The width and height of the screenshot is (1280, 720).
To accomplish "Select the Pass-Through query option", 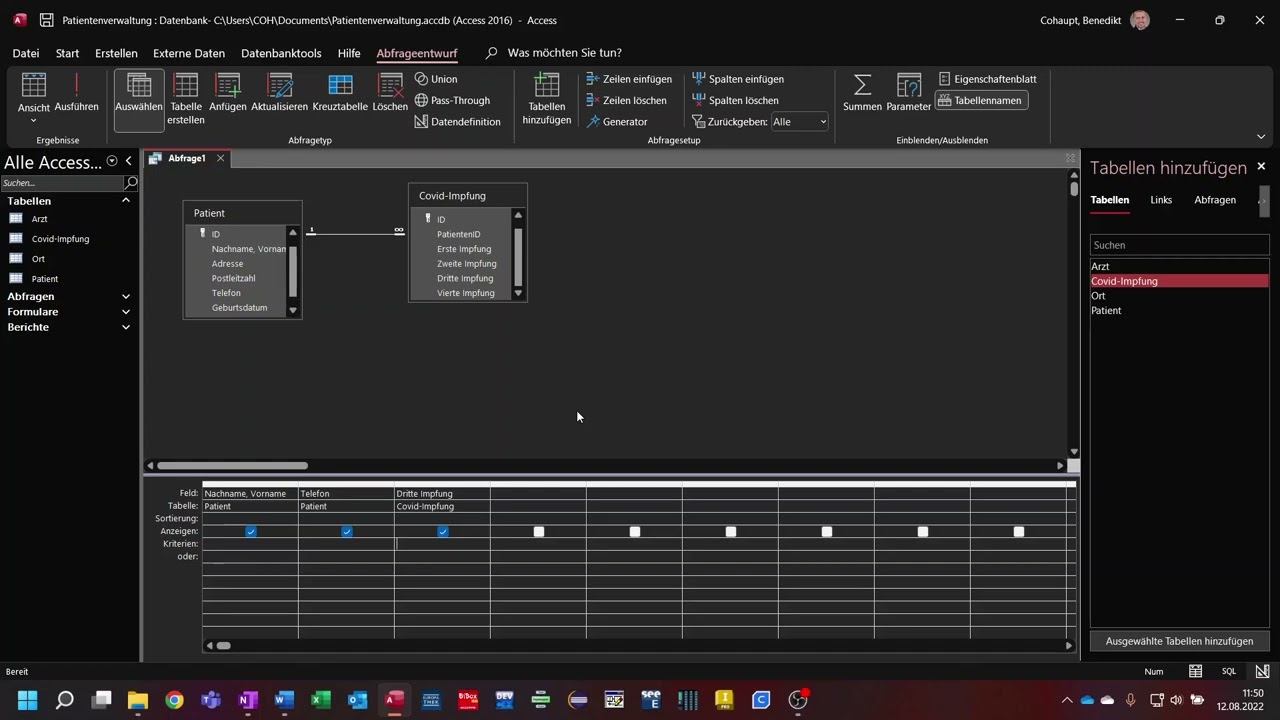I will (452, 100).
